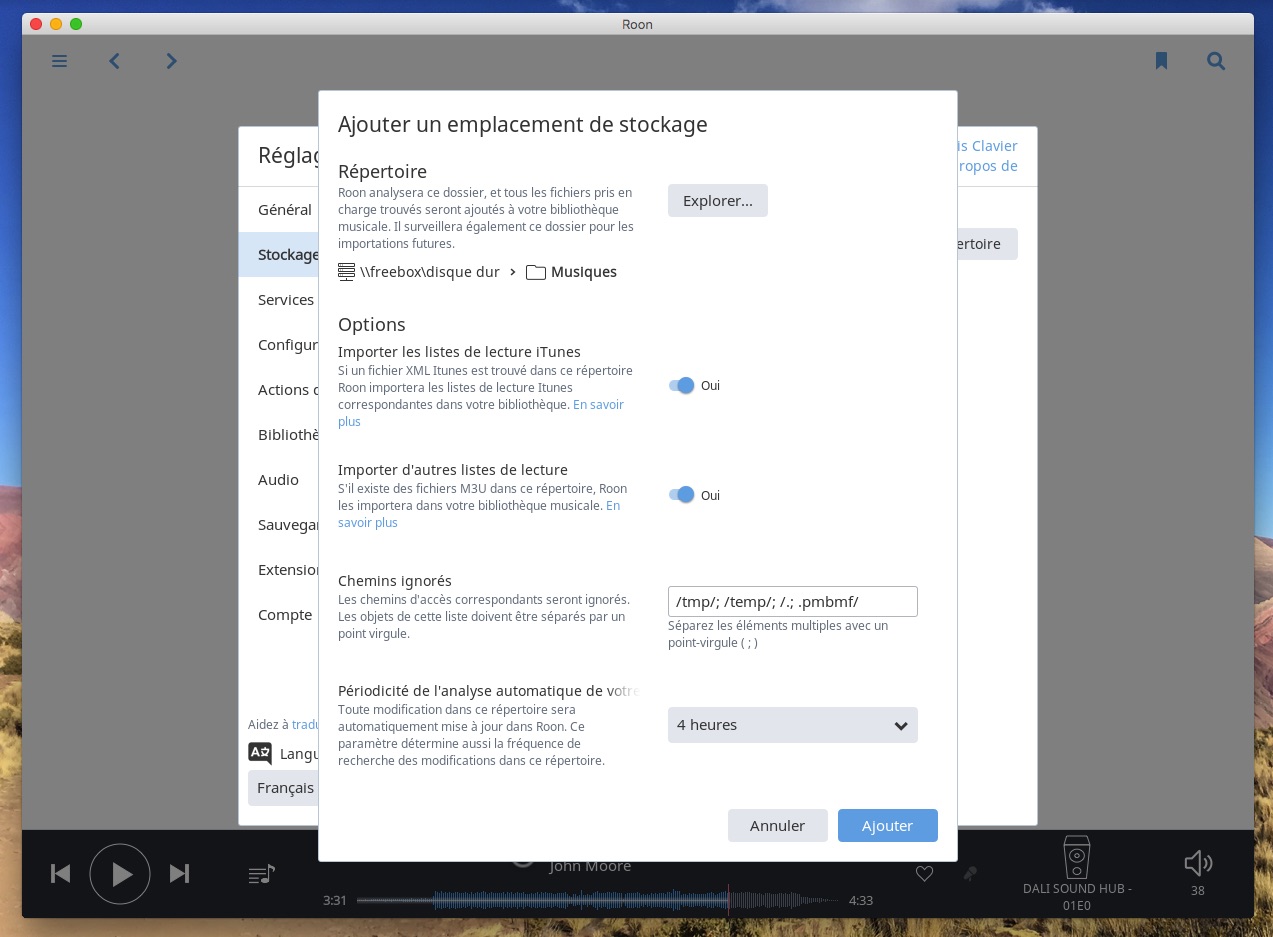Select the Audio settings tab
Viewport: 1273px width, 937px height.
point(278,480)
